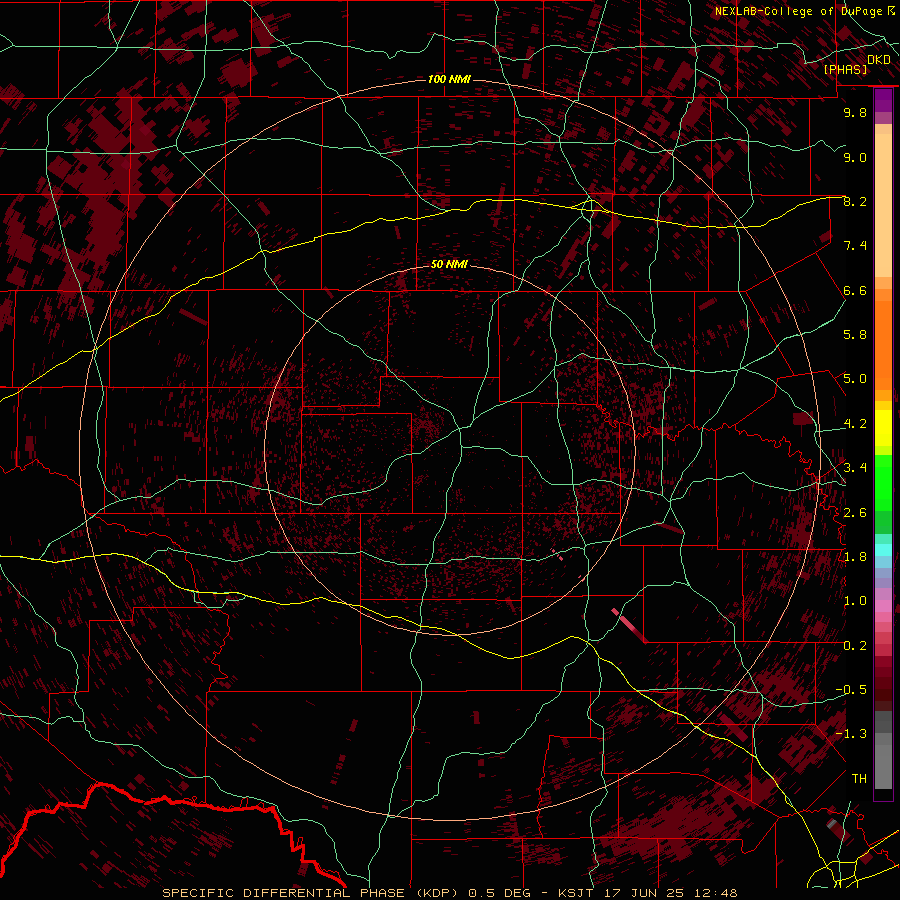Click the yellow segment of the color bar
The height and width of the screenshot is (900, 900).
coord(883,428)
